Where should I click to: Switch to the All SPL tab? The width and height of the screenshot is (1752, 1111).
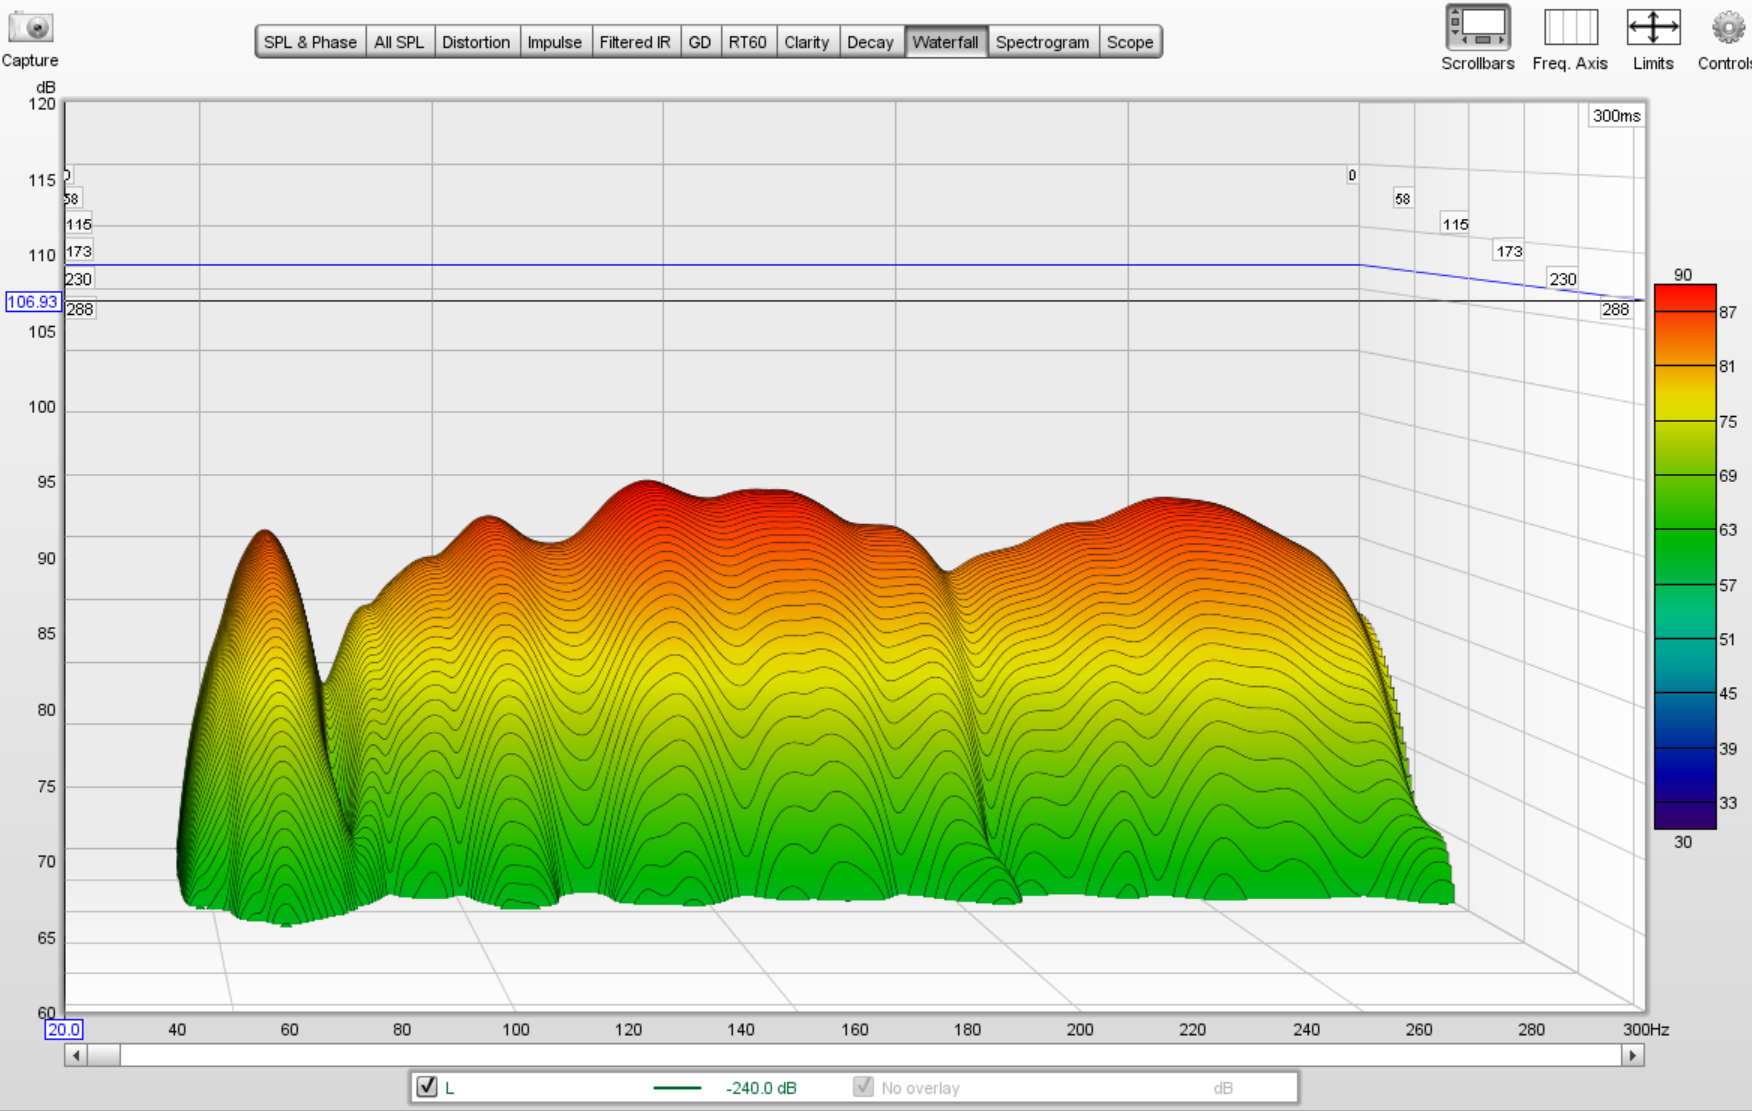[399, 42]
